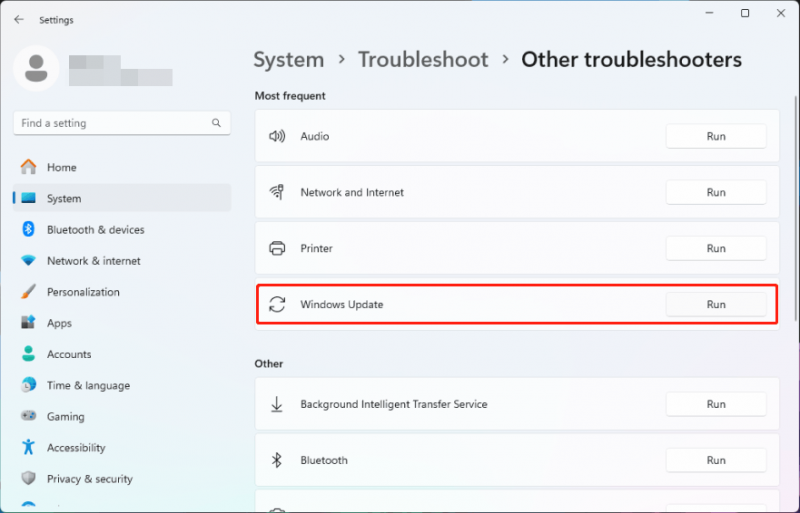Screen dimensions: 800x513
Task: Run the Printer troubleshooter
Action: click(716, 248)
